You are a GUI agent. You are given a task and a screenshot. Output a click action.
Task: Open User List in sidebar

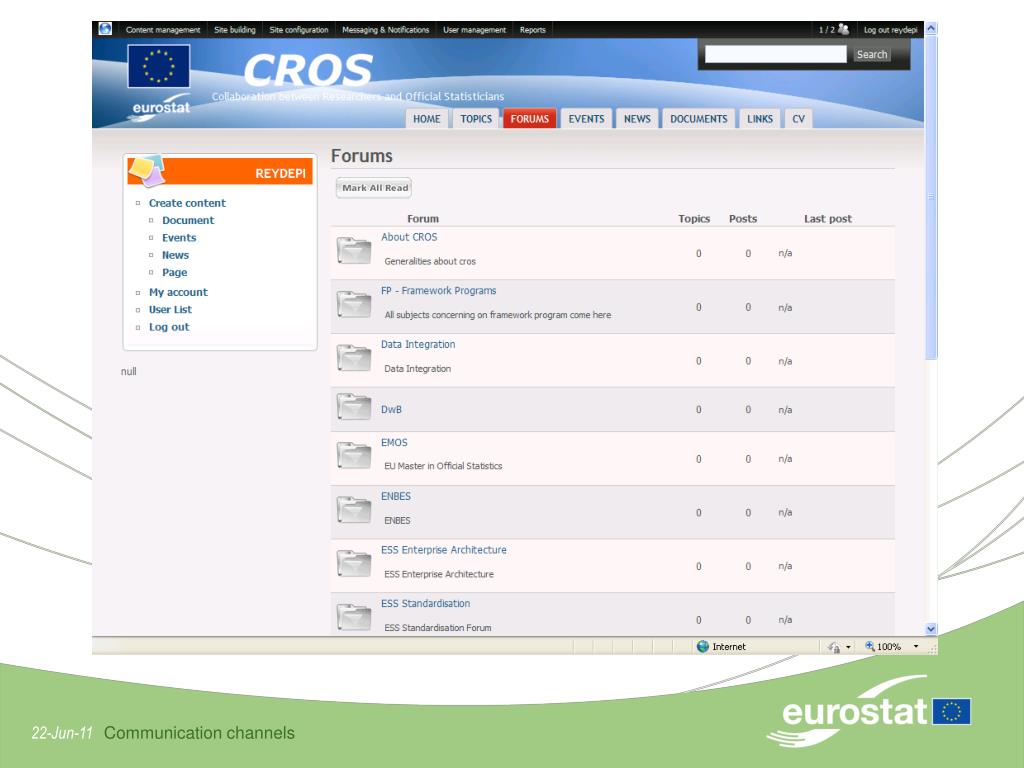click(x=170, y=310)
